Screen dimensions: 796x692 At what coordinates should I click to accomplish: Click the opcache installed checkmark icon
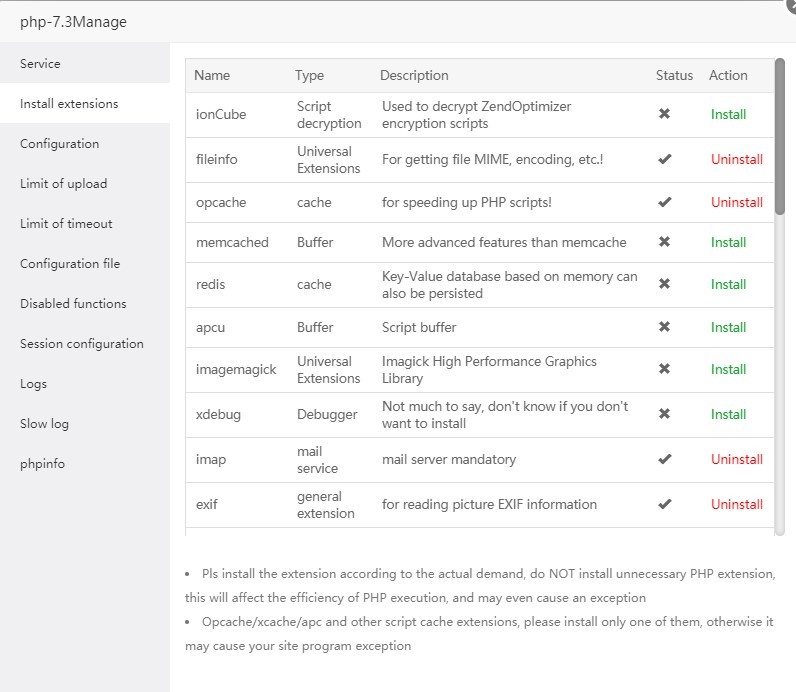(x=664, y=202)
